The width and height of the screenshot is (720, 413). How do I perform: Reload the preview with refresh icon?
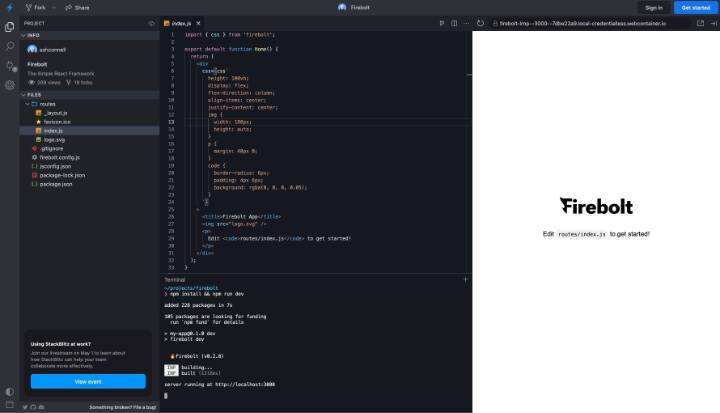click(480, 23)
